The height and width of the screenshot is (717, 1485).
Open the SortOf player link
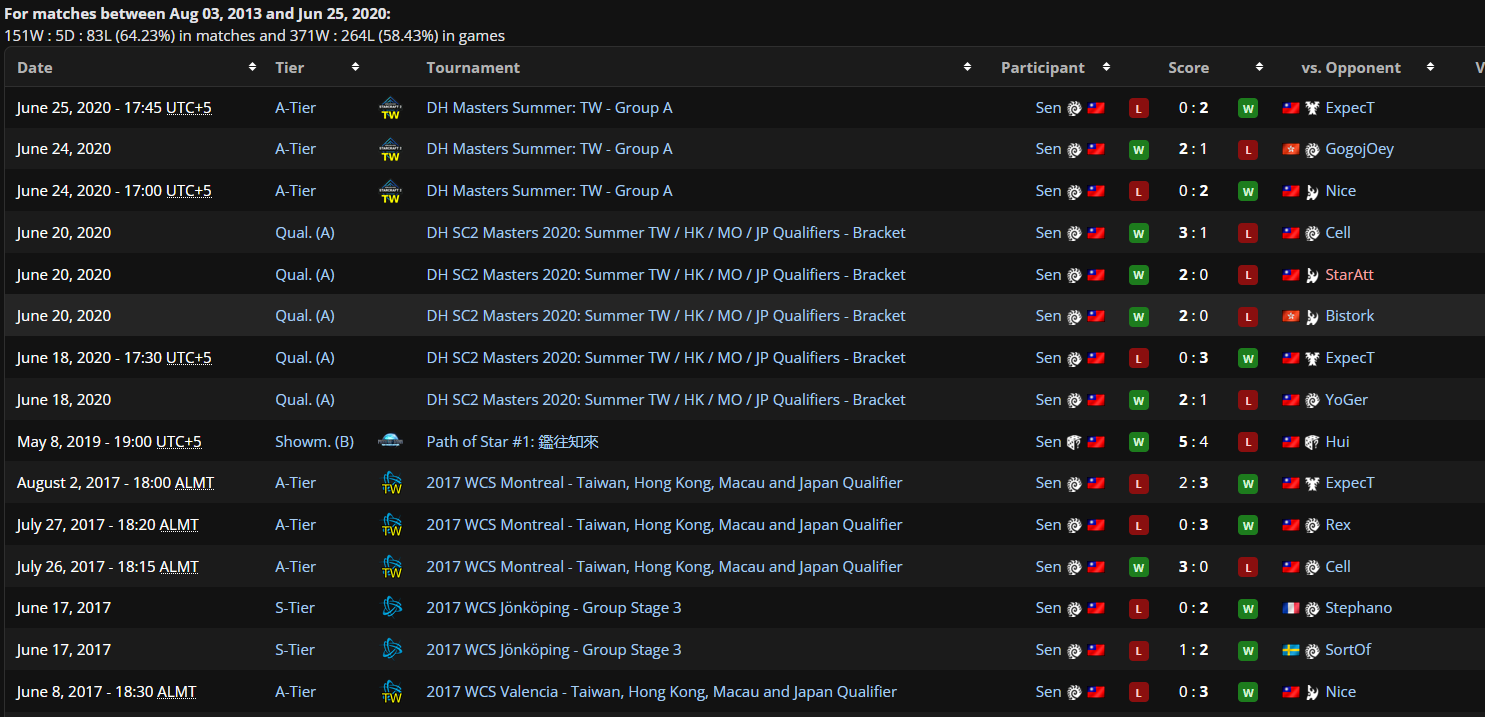(1348, 650)
